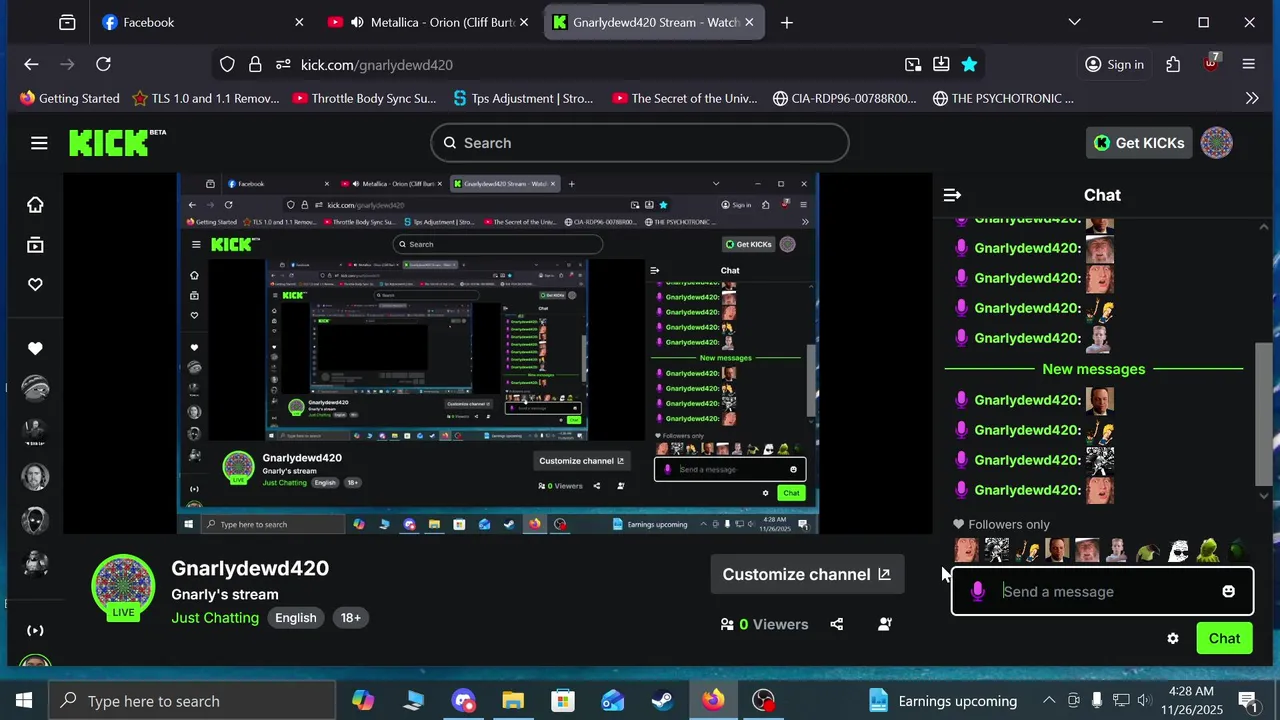Open the site information shield icon
The width and height of the screenshot is (1280, 720).
[227, 64]
